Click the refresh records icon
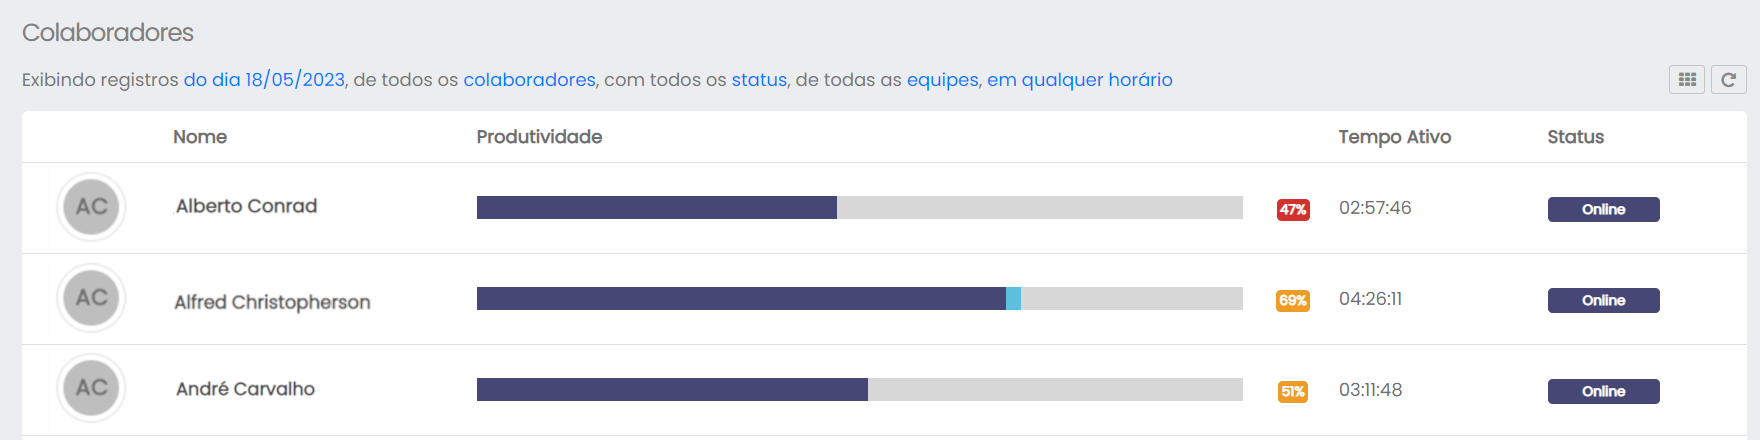 click(x=1728, y=79)
